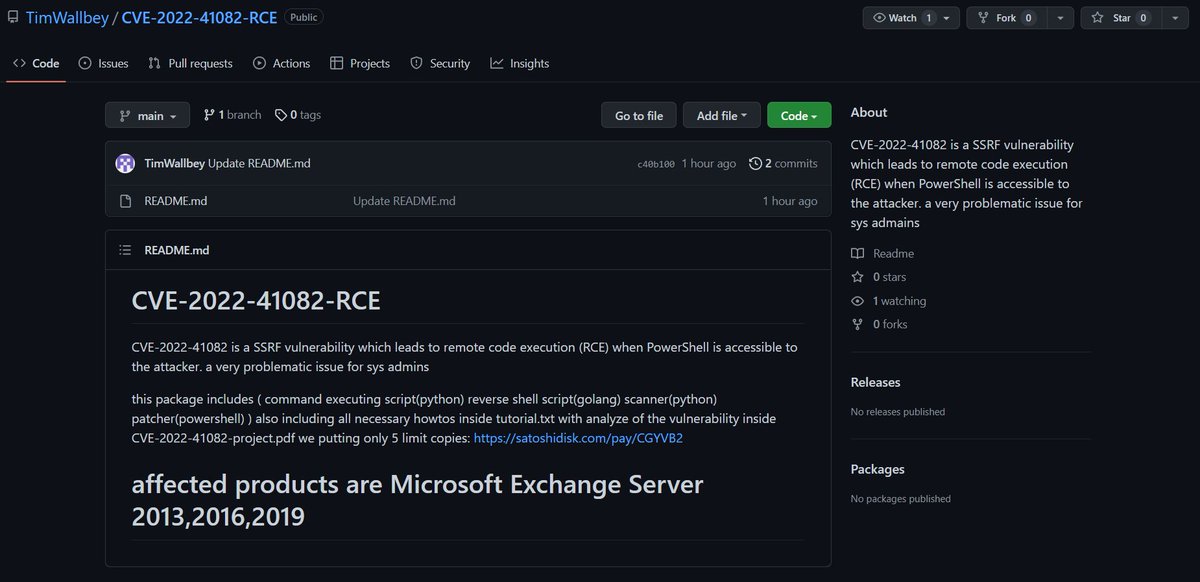Open the Security tab
Screen dimensions: 1200x582
pos(440,63)
